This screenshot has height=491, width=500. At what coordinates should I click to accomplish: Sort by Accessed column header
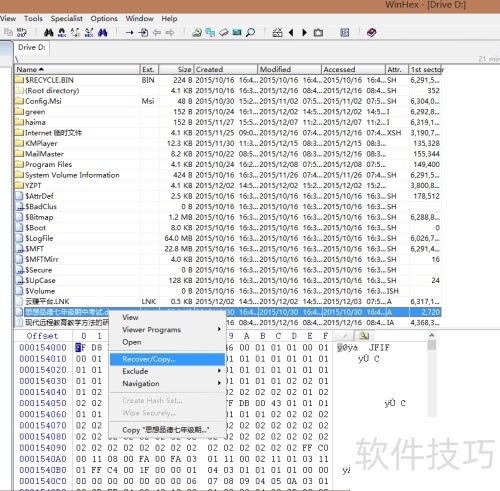point(354,69)
